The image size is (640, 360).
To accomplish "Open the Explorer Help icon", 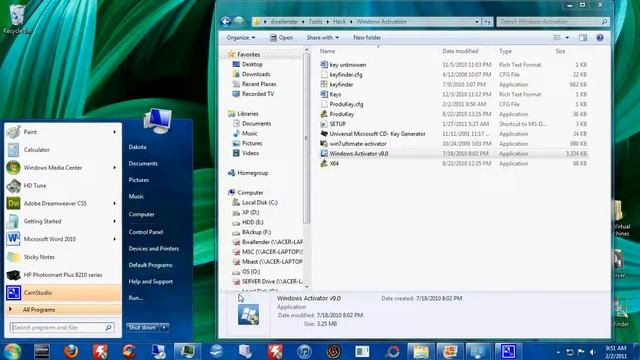I will click(x=600, y=38).
